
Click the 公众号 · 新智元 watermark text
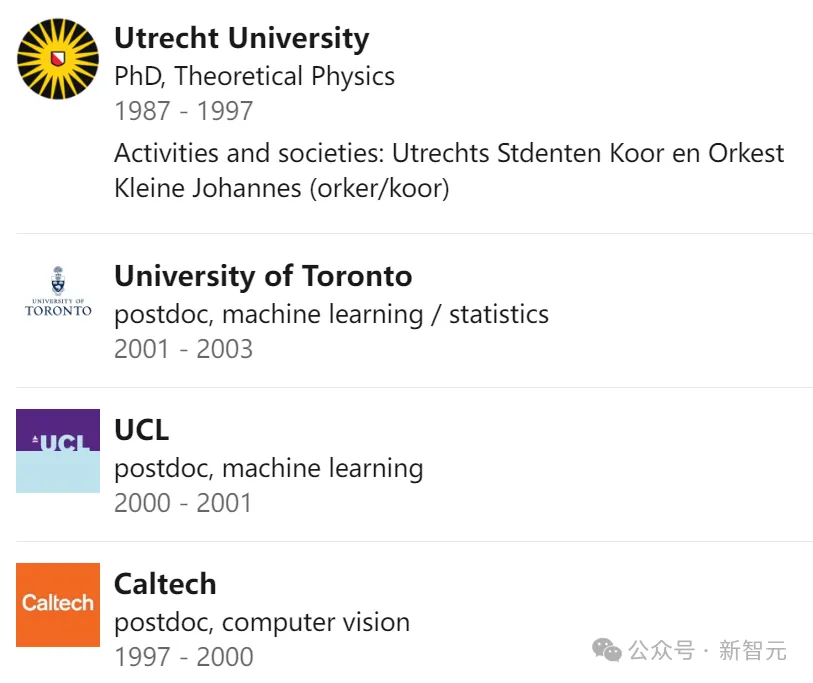708,650
